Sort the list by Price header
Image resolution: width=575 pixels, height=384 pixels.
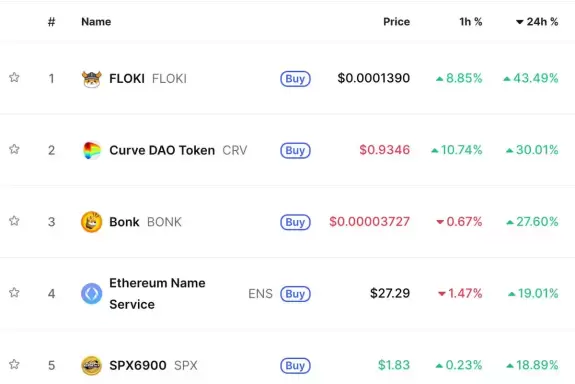coord(396,22)
